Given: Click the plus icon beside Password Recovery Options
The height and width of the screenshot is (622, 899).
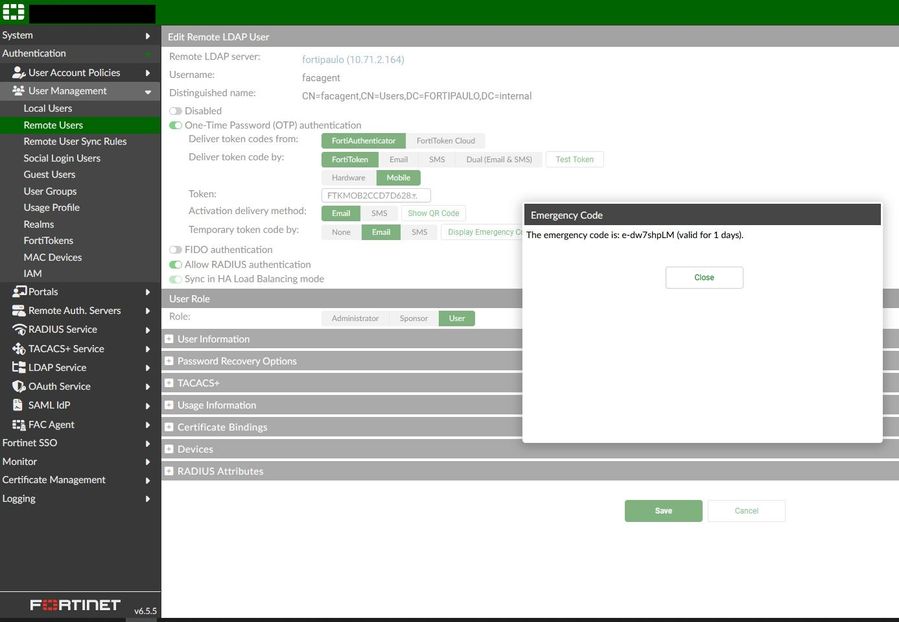Looking at the screenshot, I should (x=169, y=361).
